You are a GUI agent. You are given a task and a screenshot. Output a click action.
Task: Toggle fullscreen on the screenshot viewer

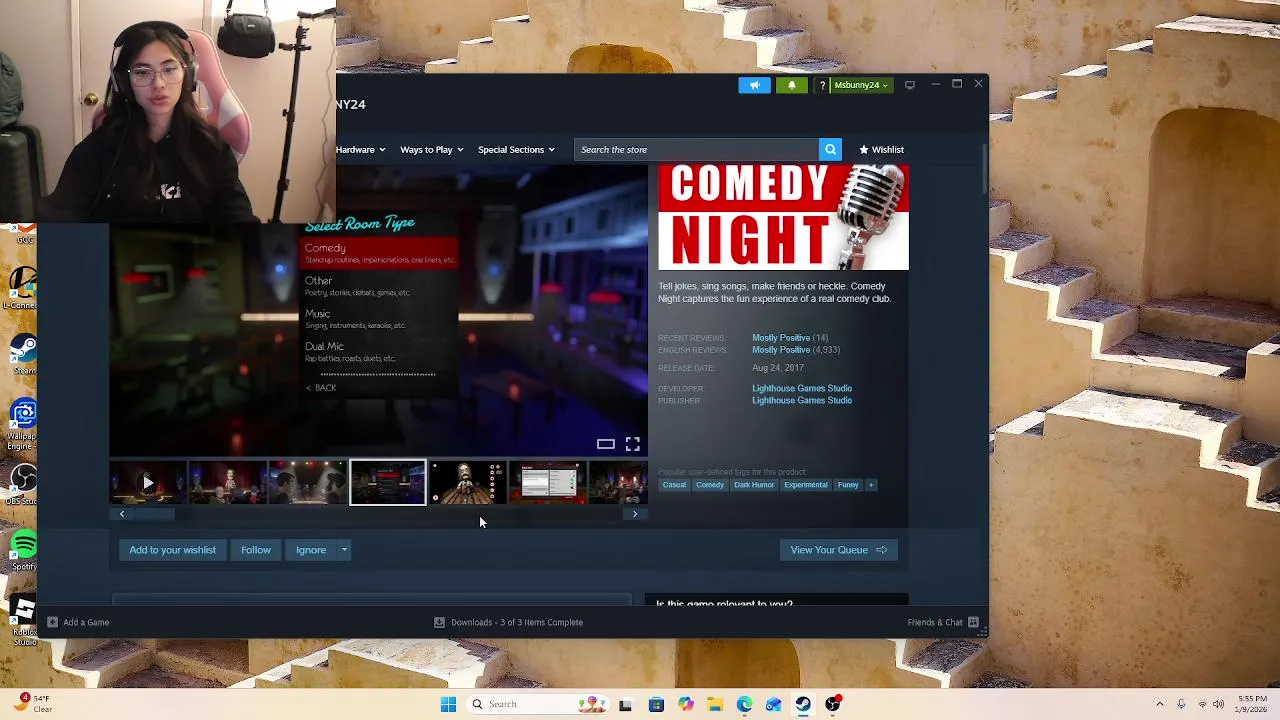click(x=633, y=444)
